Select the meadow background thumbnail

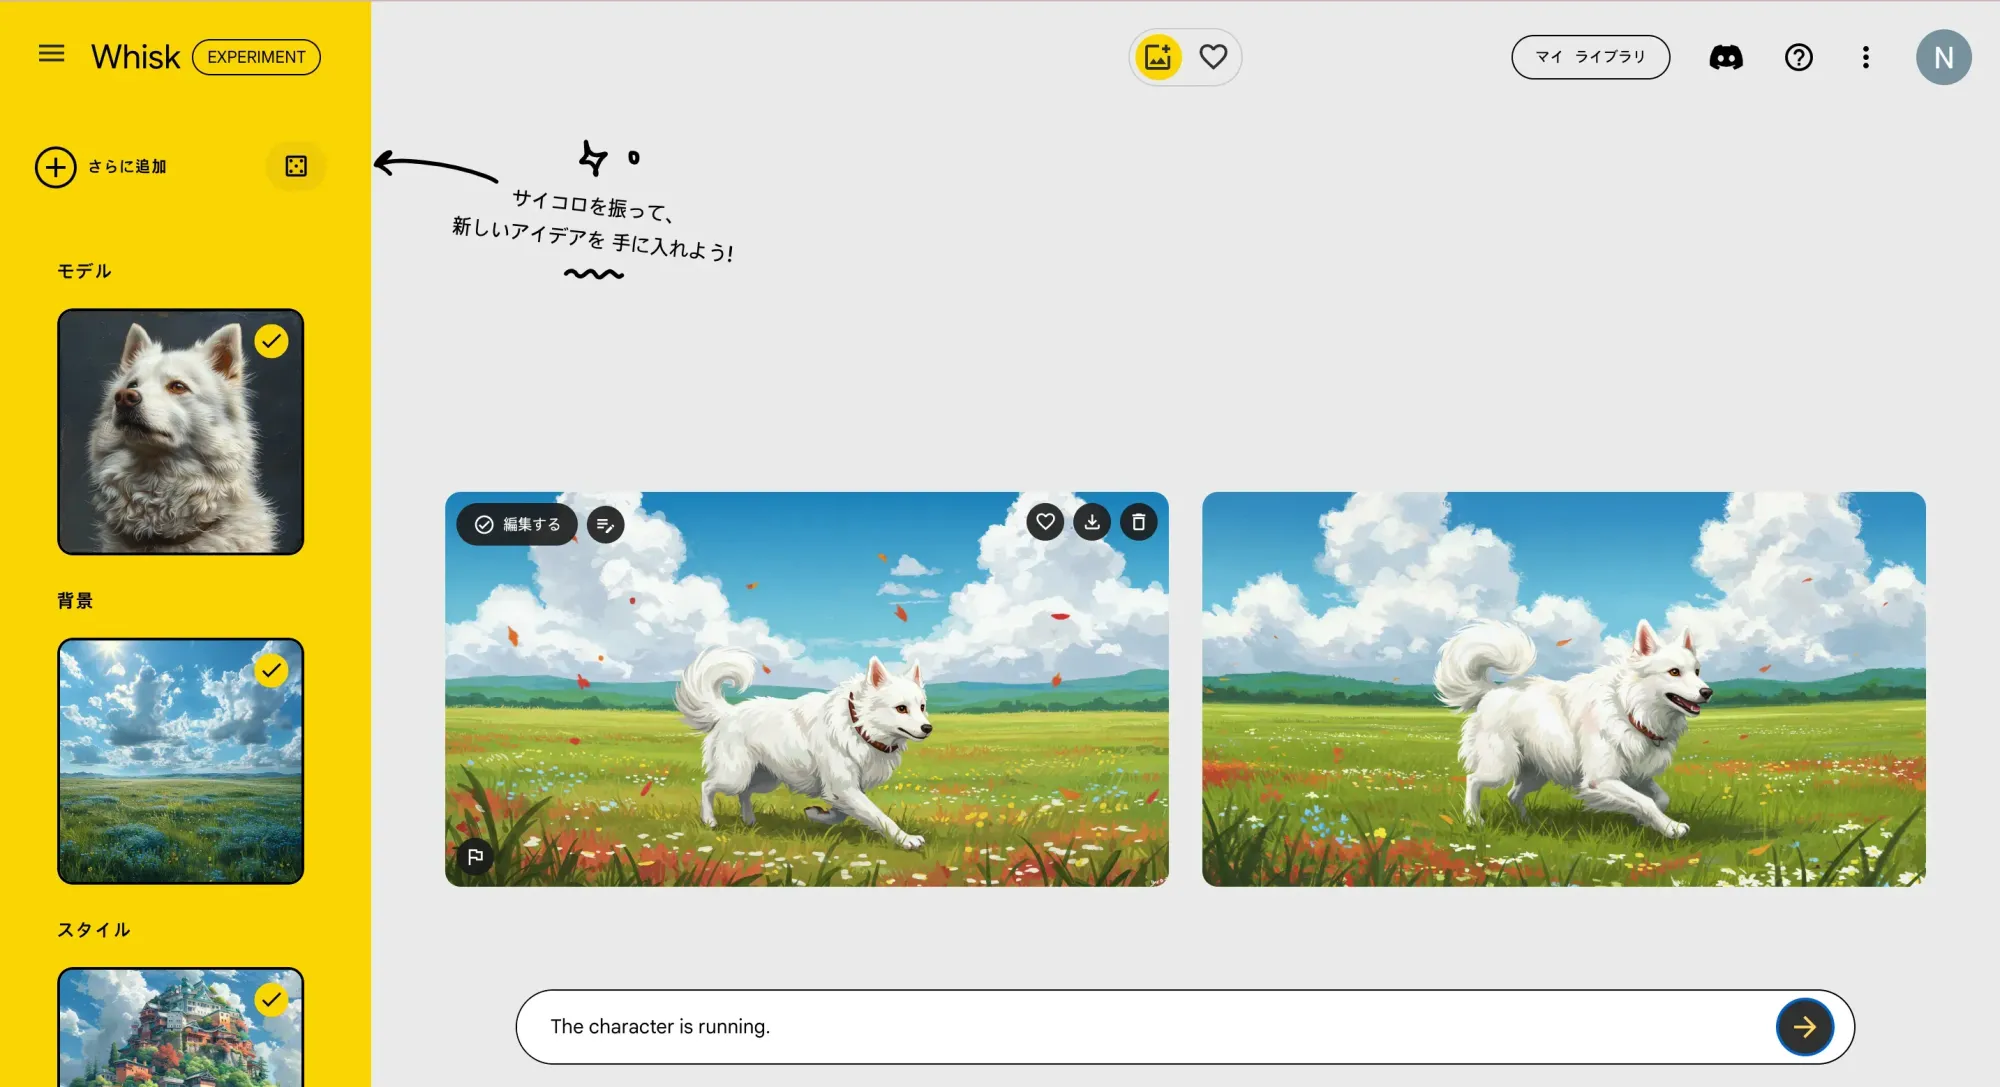coord(180,761)
